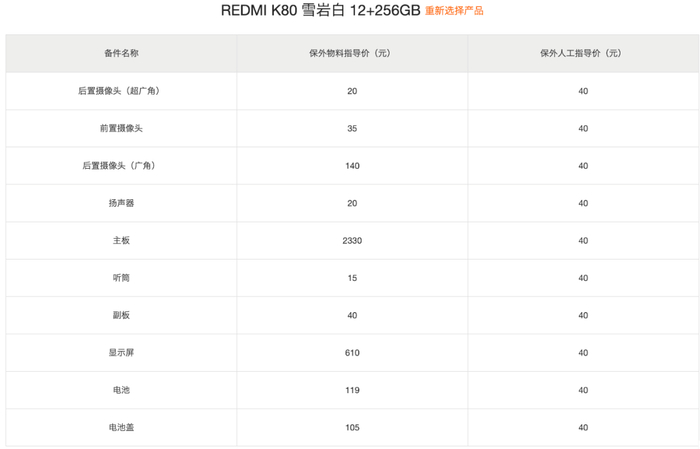Select the 电池盖 part name cell
The height and width of the screenshot is (449, 700).
pyautogui.click(x=121, y=427)
